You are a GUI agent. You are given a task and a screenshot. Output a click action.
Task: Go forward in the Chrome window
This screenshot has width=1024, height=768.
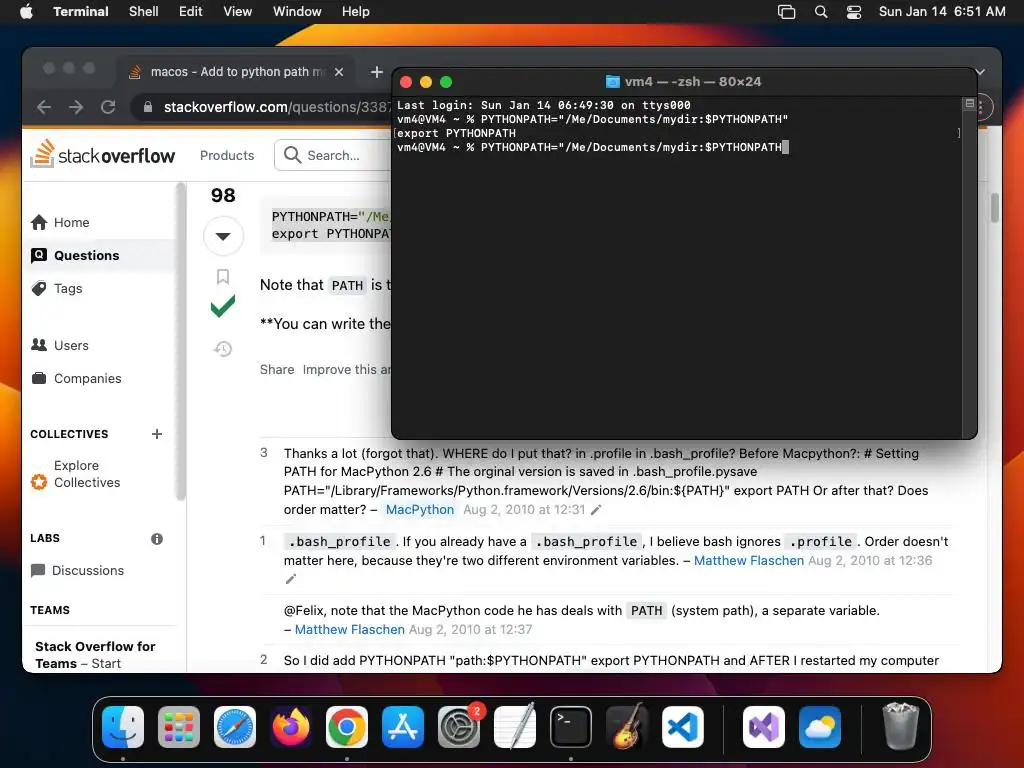pyautogui.click(x=76, y=107)
